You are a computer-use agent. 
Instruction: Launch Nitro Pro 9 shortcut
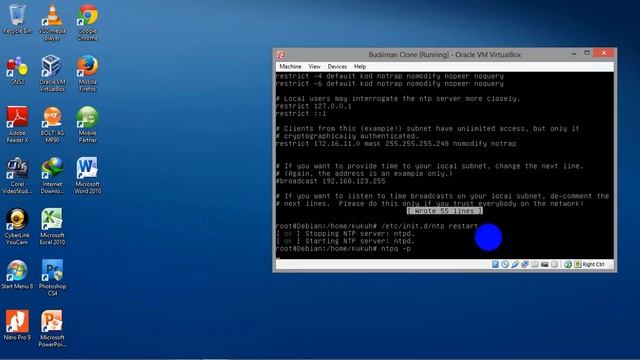pos(17,325)
